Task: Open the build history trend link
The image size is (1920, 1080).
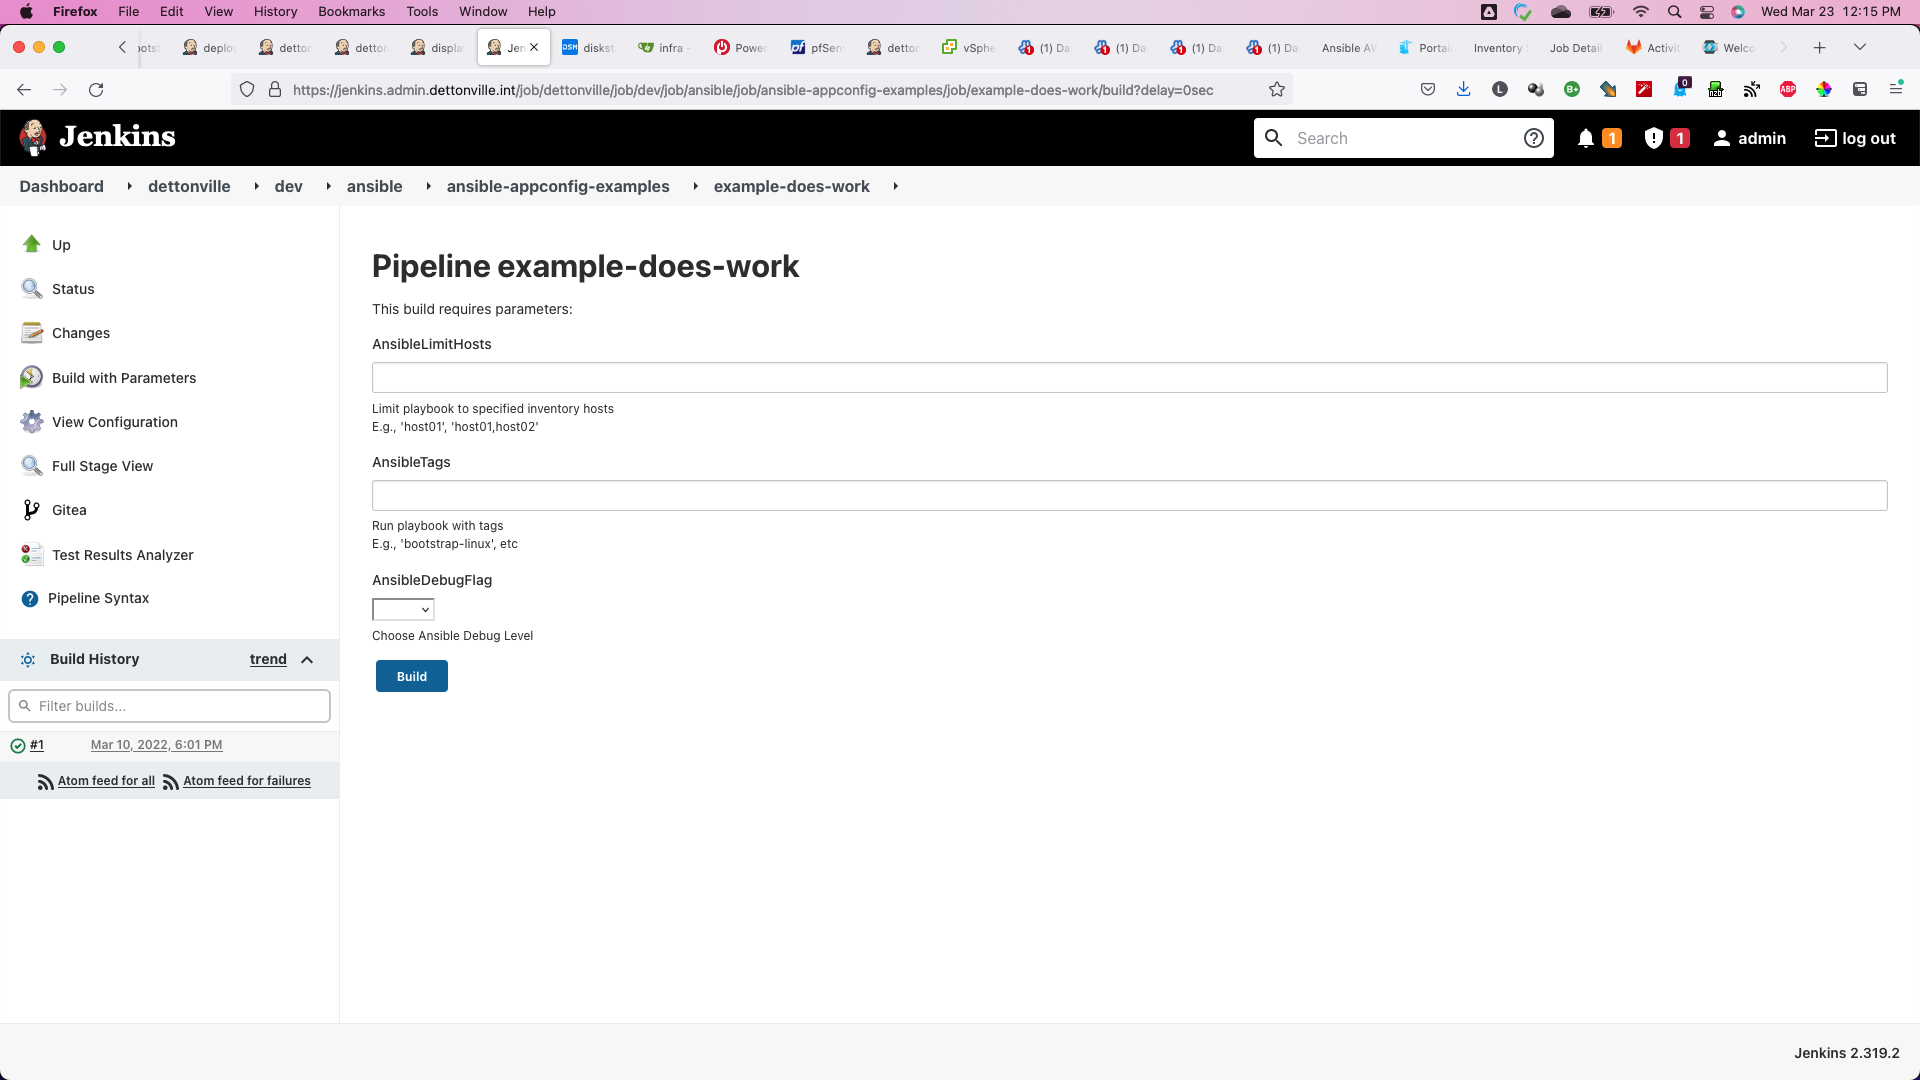Action: (268, 659)
